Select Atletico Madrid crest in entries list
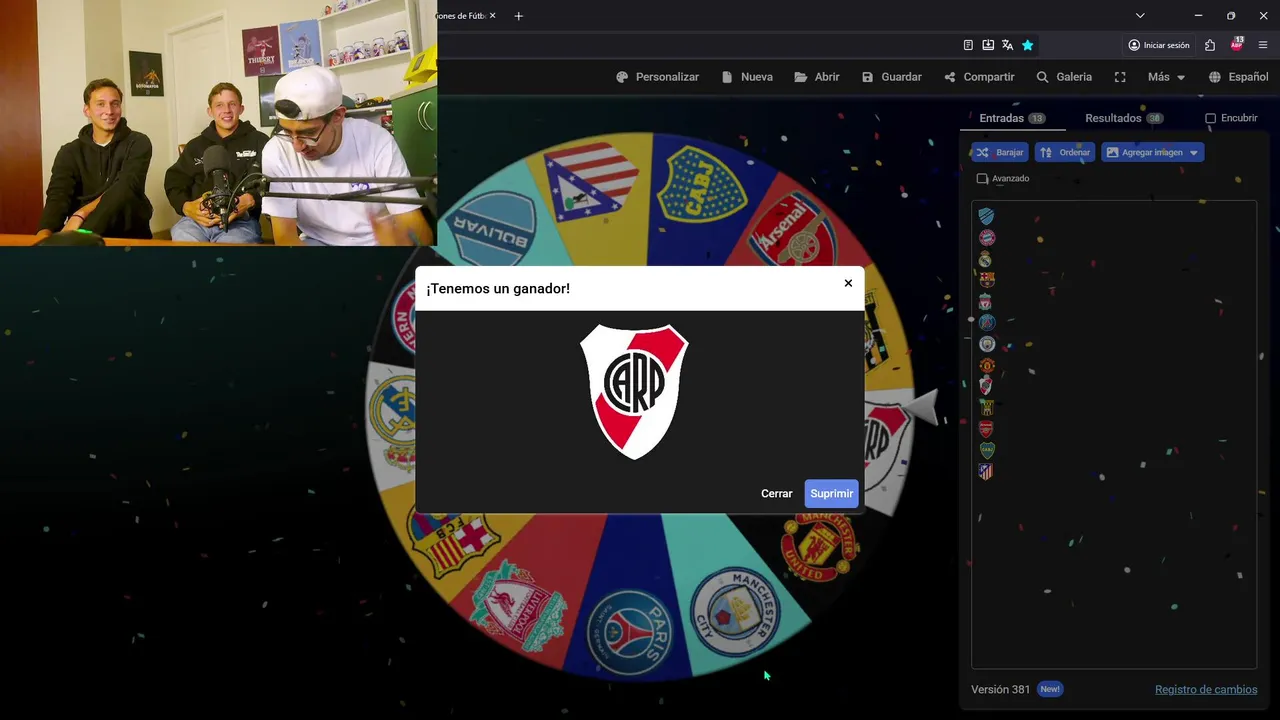This screenshot has height=720, width=1280. point(986,471)
